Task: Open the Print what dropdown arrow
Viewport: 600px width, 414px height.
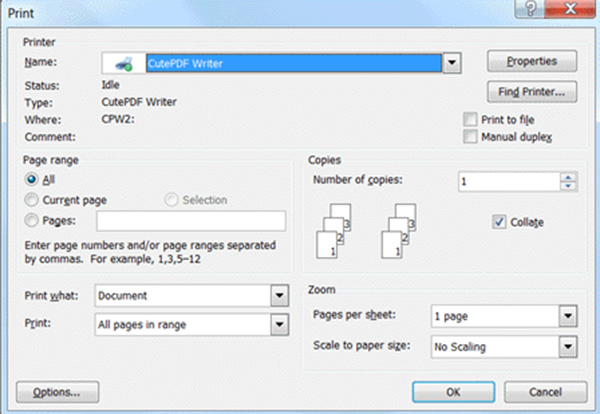Action: [x=280, y=295]
